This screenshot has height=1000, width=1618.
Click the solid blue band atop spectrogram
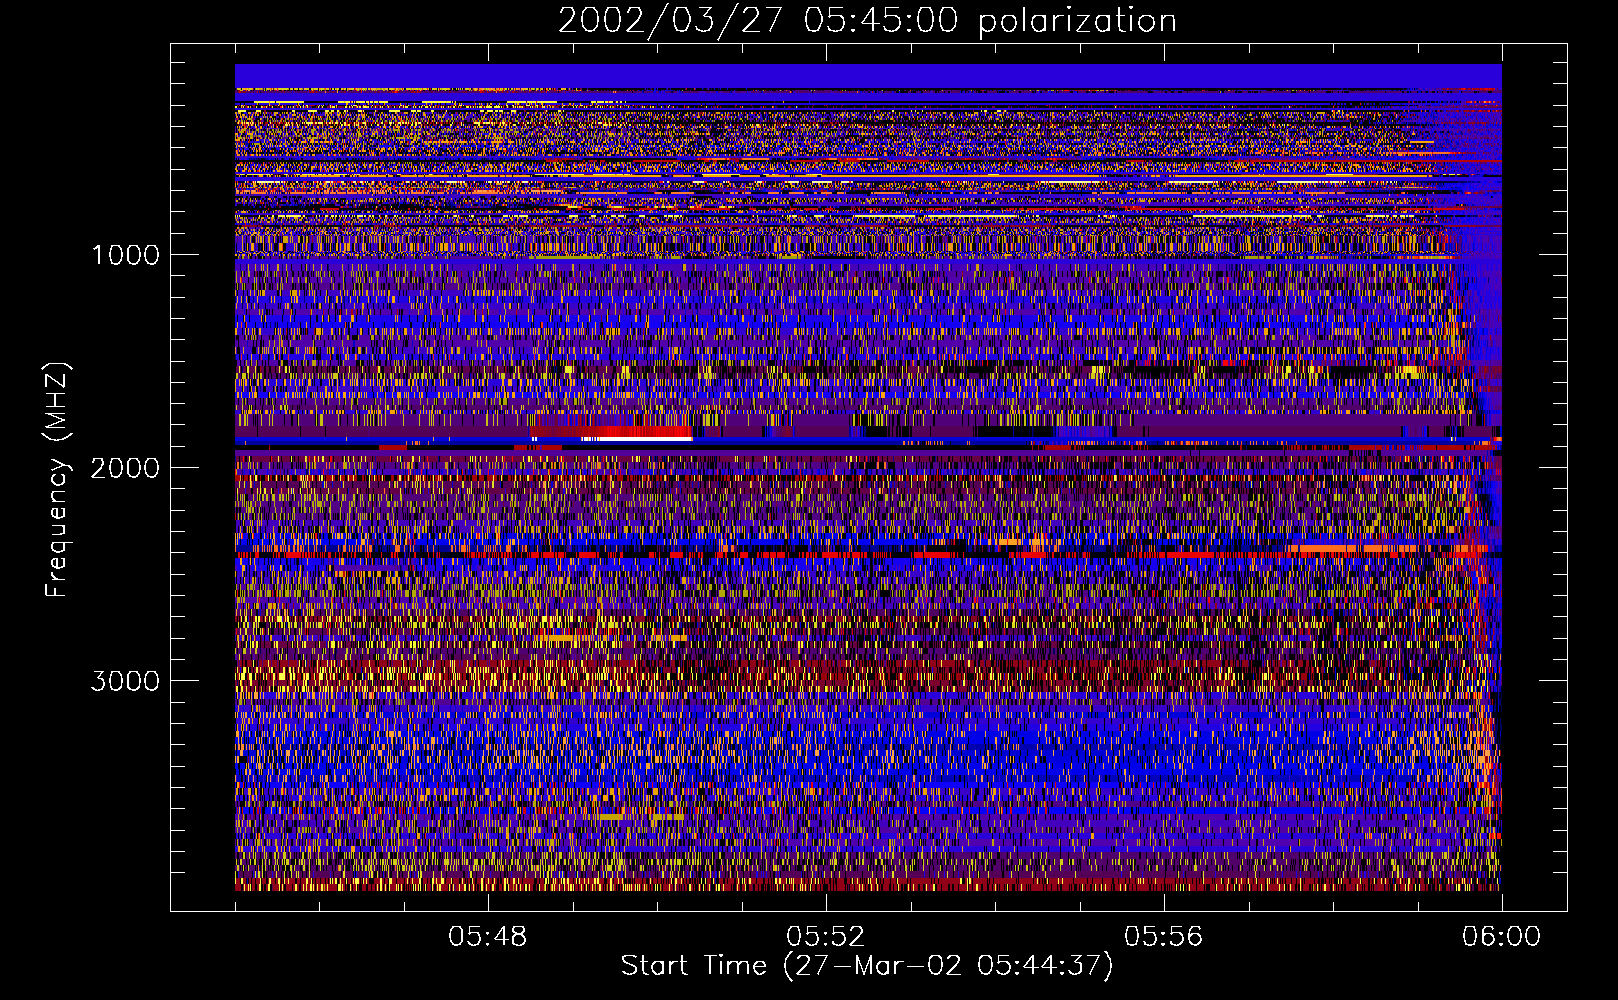point(868,76)
